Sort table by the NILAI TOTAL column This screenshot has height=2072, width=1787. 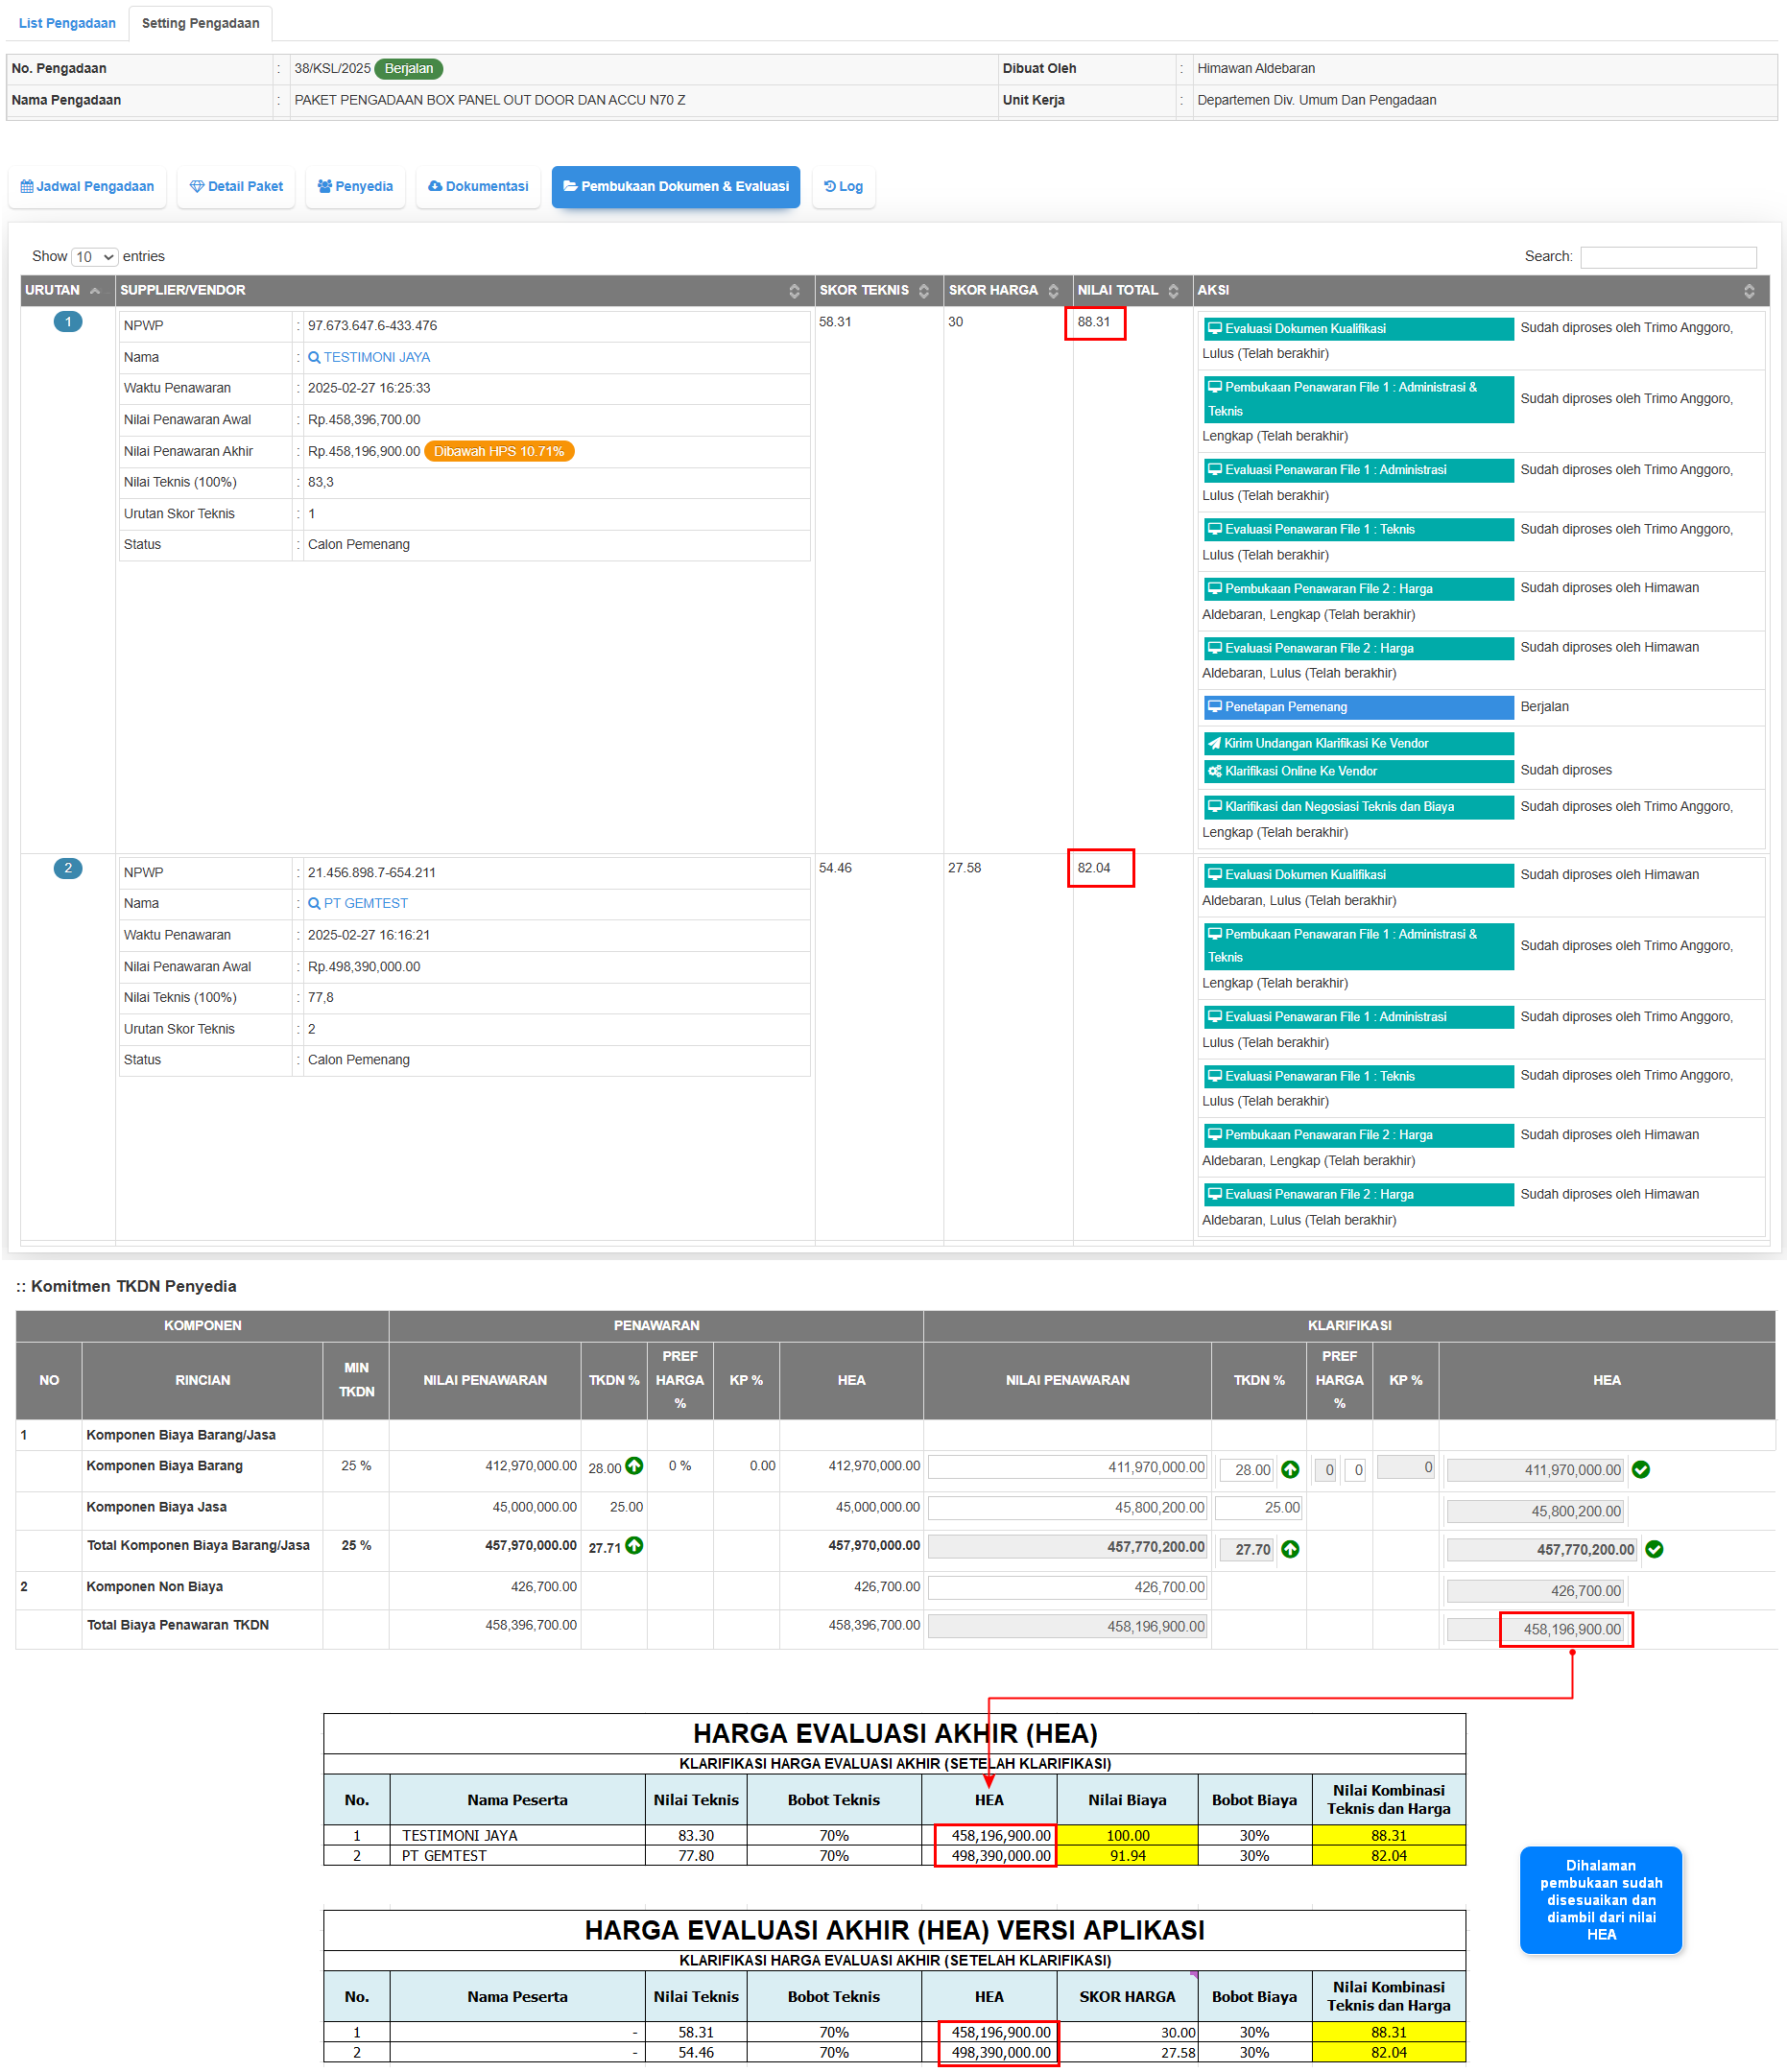click(1172, 291)
